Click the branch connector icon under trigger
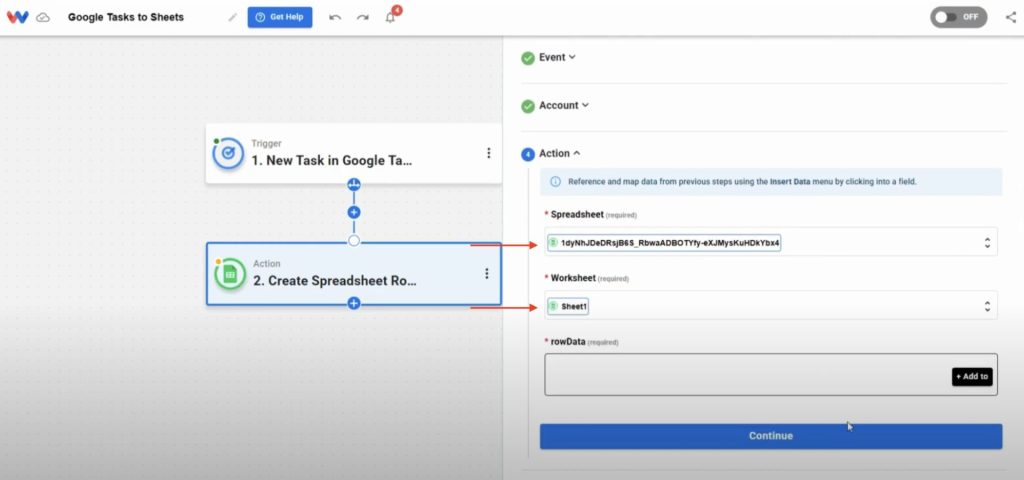Screen dimensions: 1024x480 354,184
